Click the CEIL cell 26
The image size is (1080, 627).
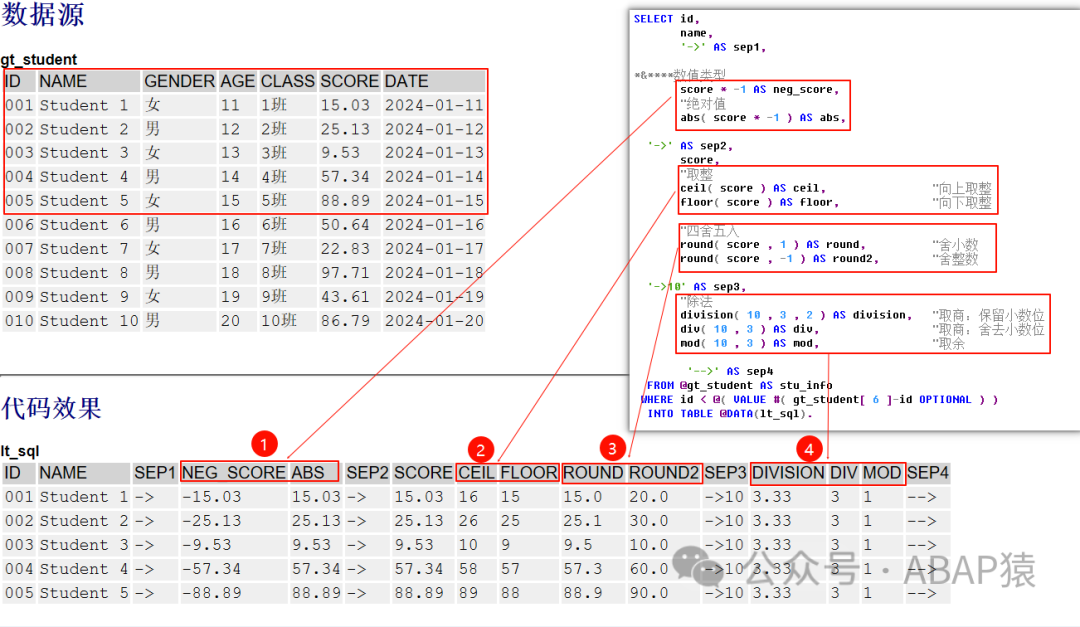click(468, 522)
